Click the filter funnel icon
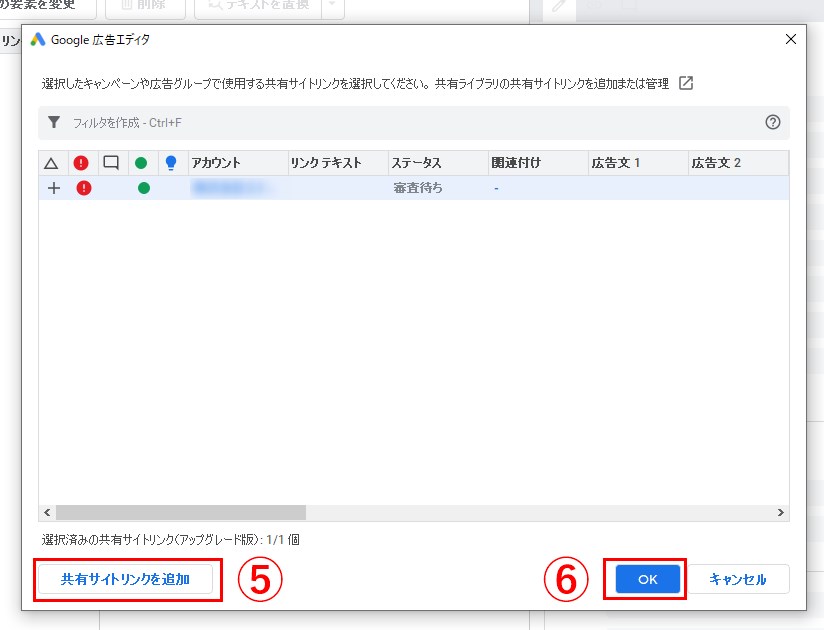Viewport: 824px width, 630px height. pyautogui.click(x=54, y=122)
